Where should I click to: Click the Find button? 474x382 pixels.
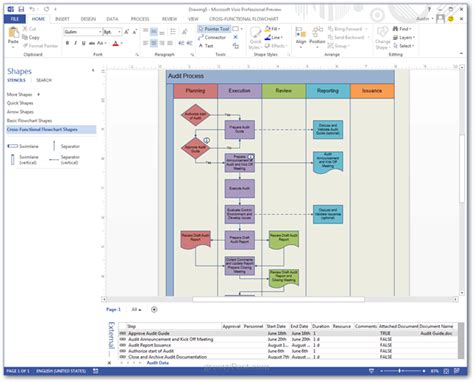point(402,29)
